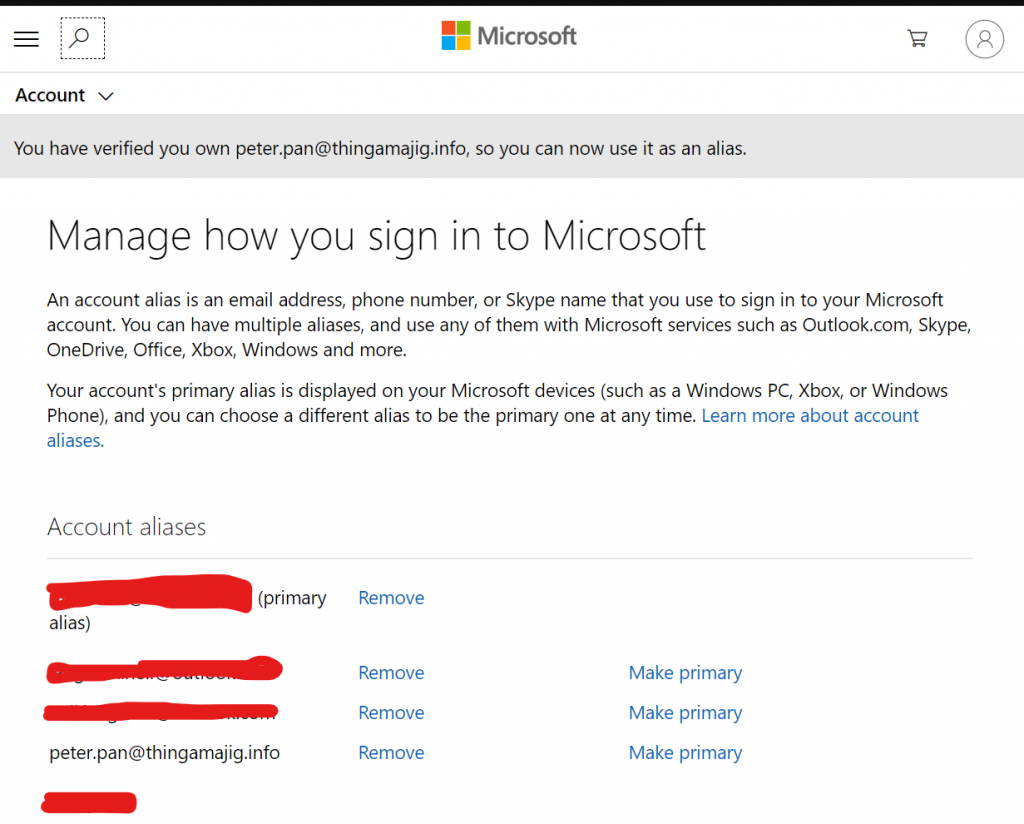Click the Manage how you sign in heading
Image resolution: width=1024 pixels, height=824 pixels.
click(x=376, y=236)
